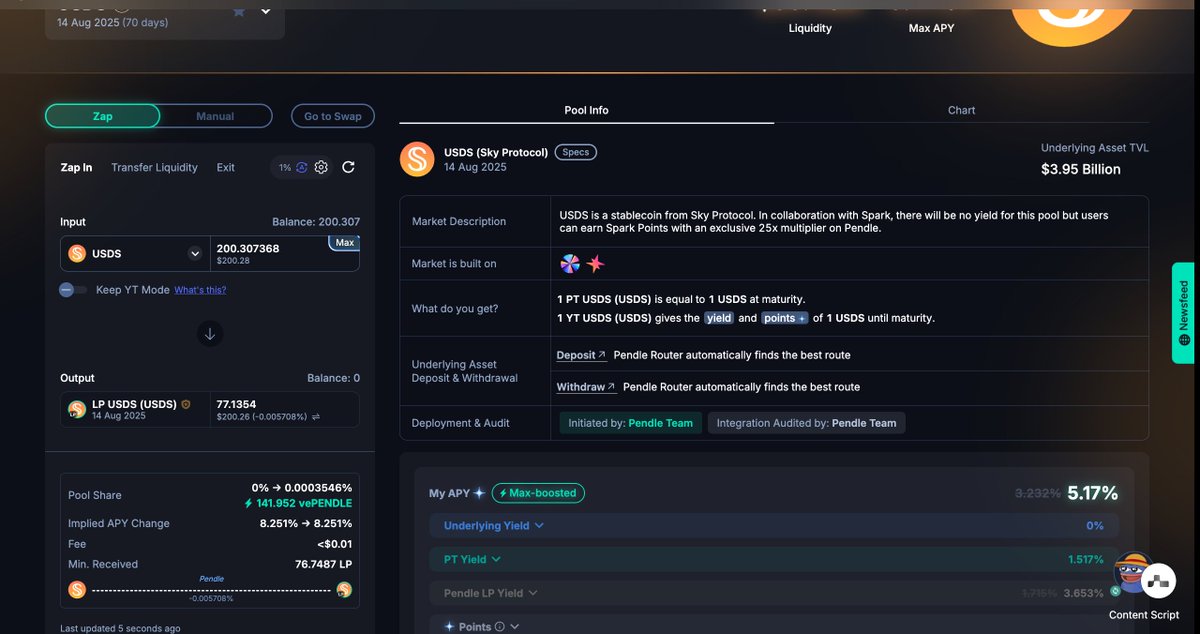1200x634 pixels.
Task: Click the 'Balance: 200.307' text
Action: (316, 222)
